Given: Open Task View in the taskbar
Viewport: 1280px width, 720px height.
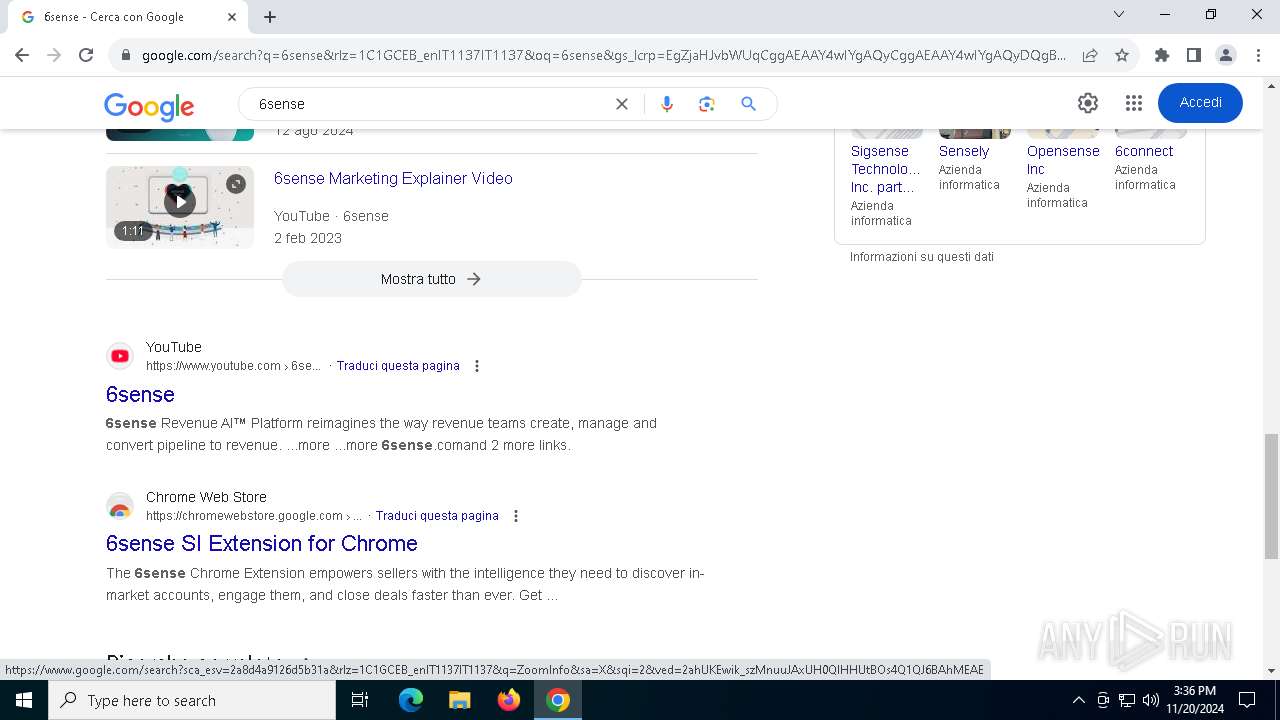Looking at the screenshot, I should point(360,700).
